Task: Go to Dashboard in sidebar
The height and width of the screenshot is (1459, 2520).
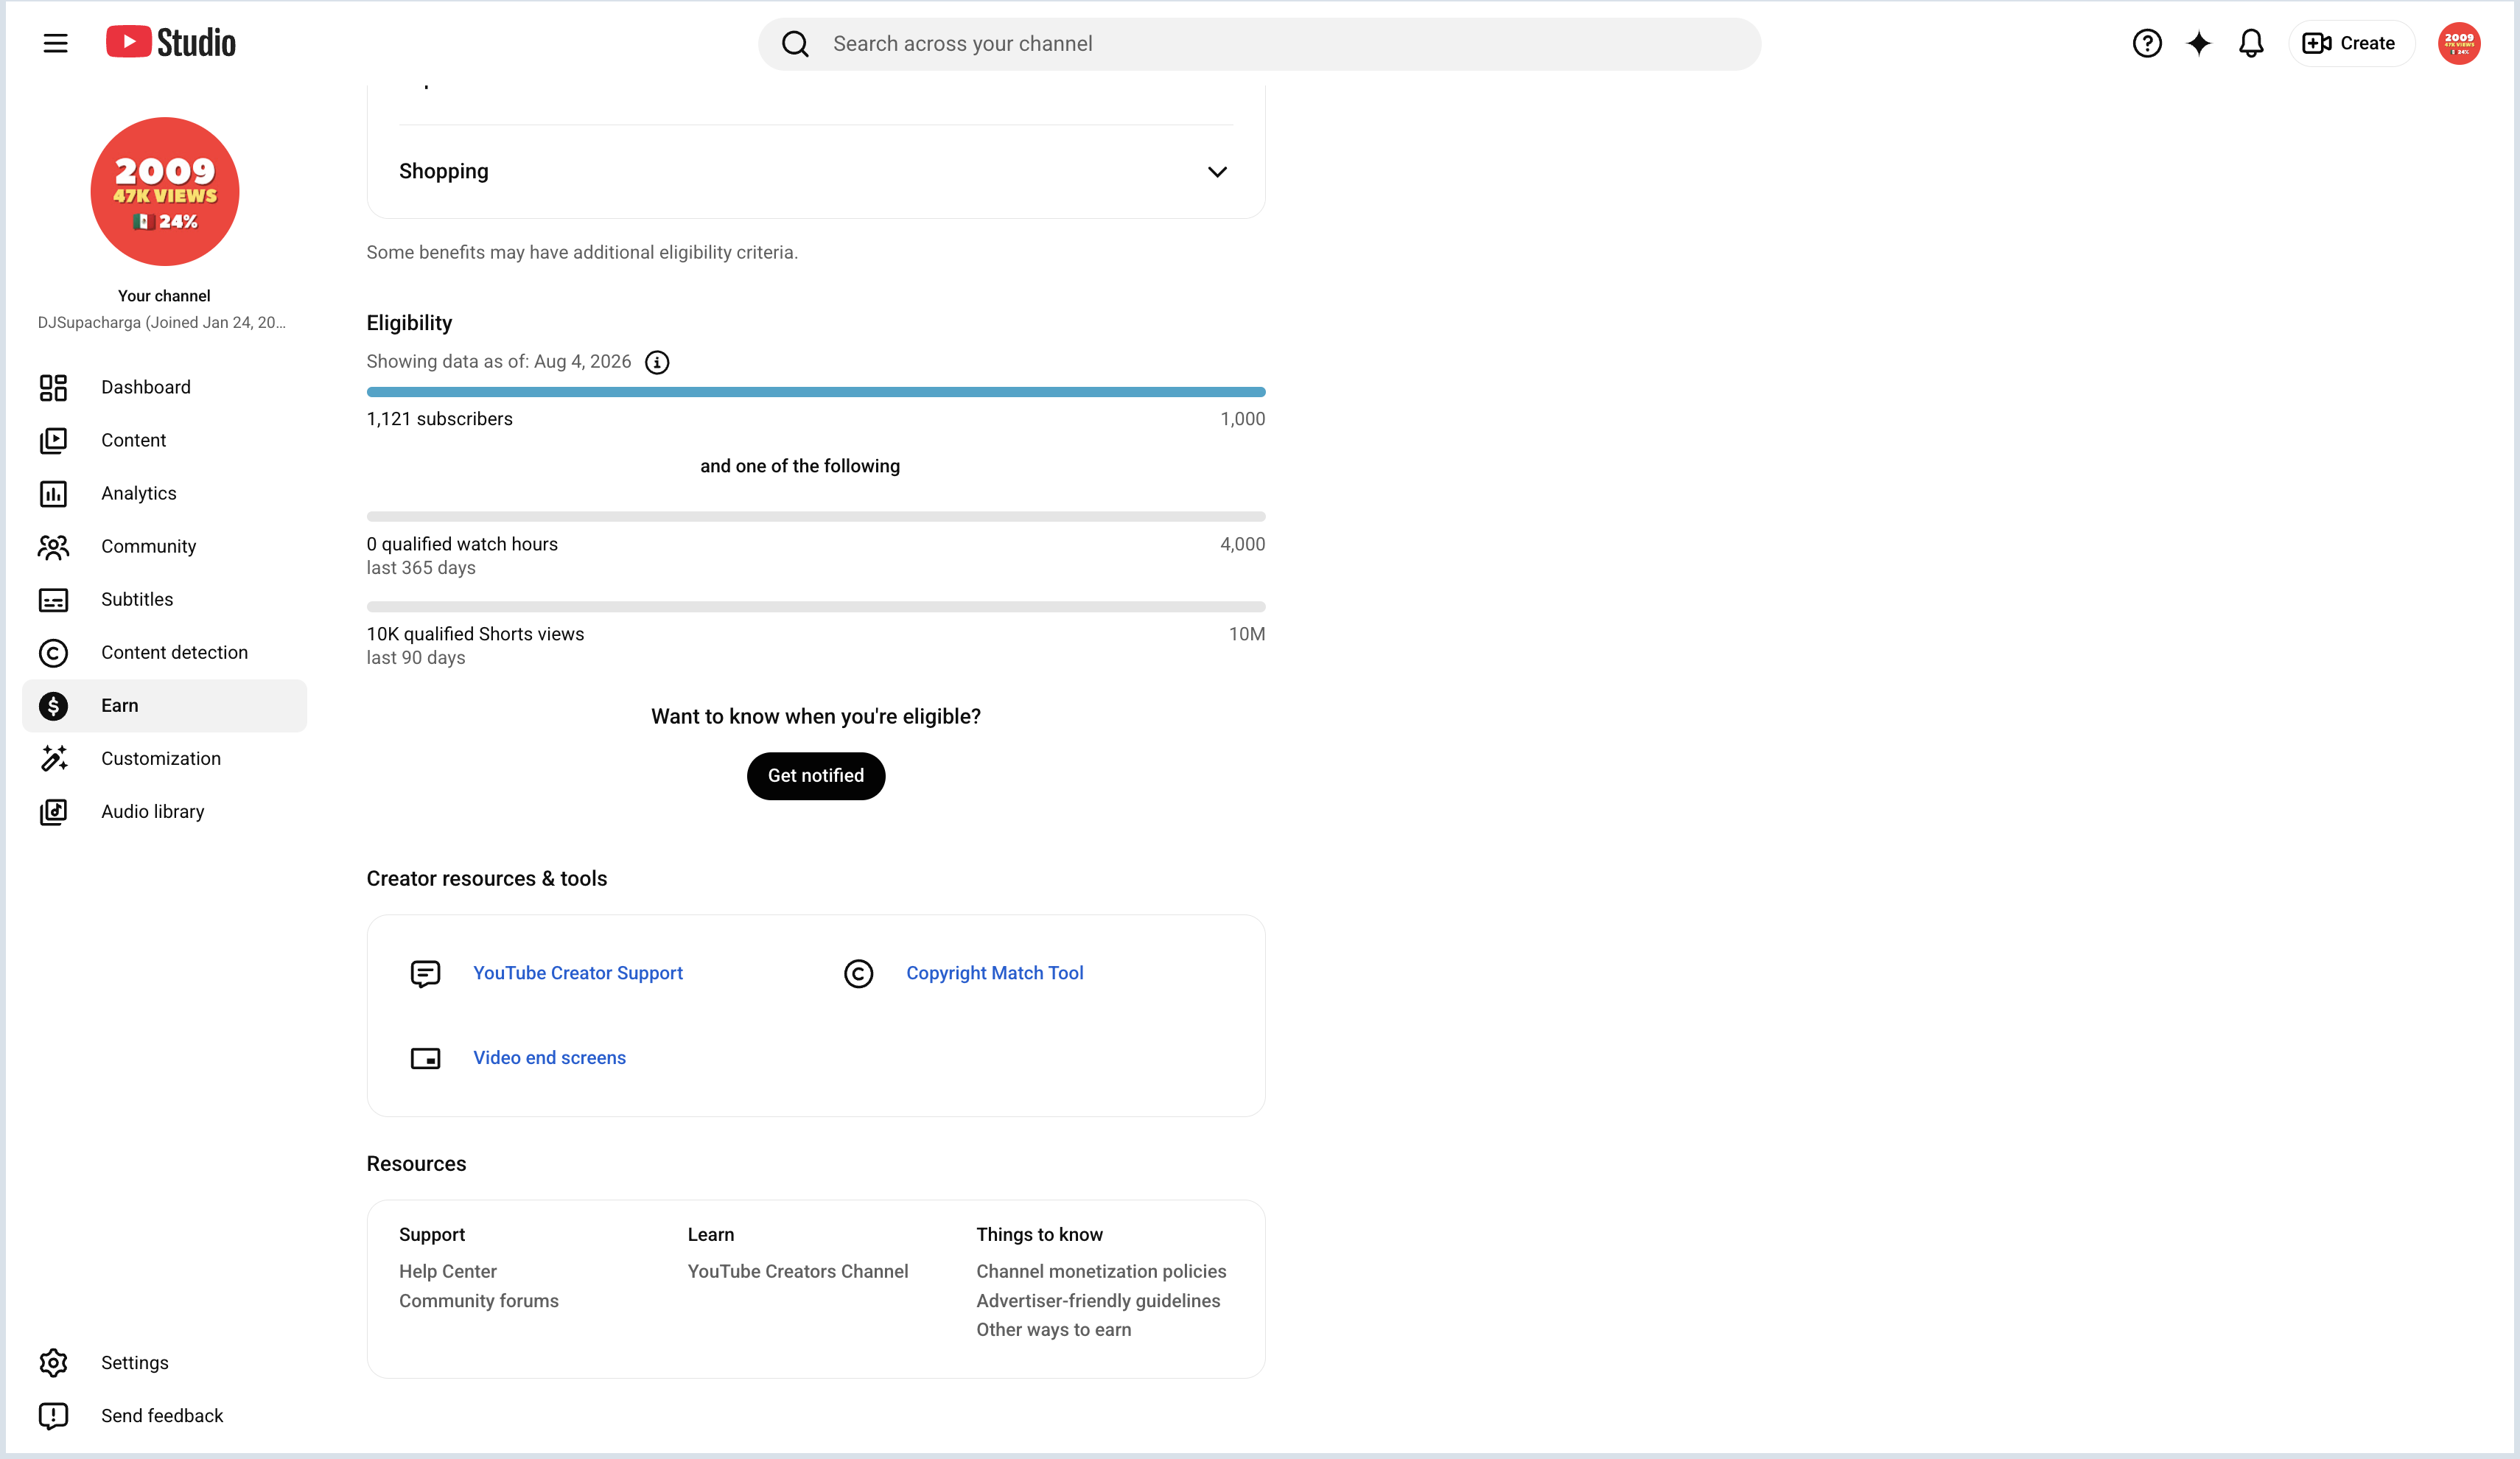Action: pos(164,387)
